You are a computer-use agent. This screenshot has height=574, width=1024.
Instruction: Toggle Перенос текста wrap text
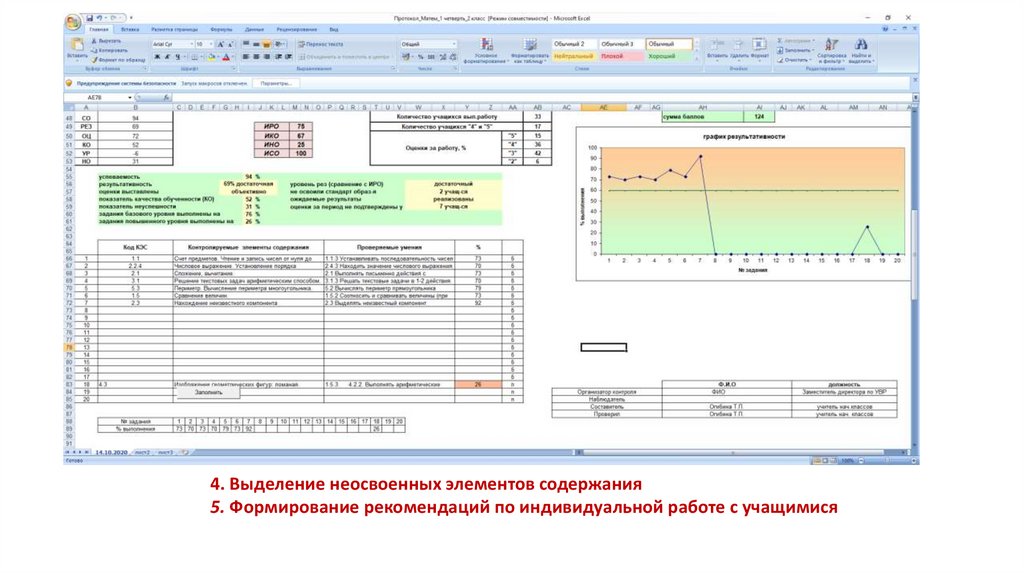[x=321, y=44]
